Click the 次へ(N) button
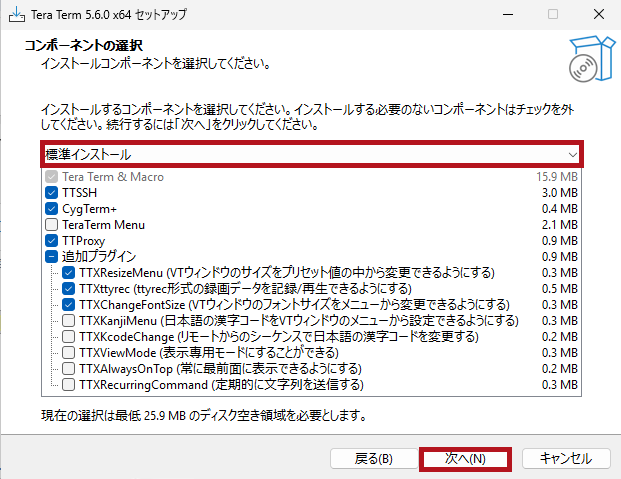The height and width of the screenshot is (479, 621). 465,458
